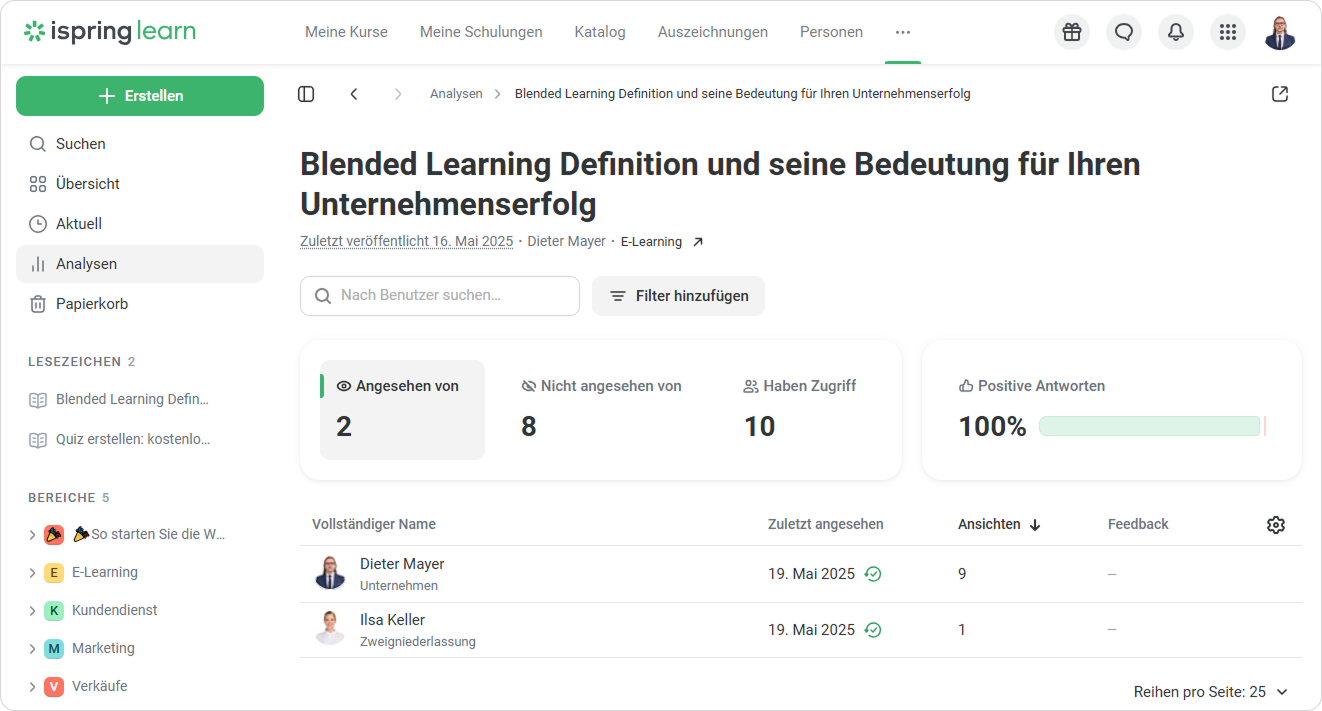The width and height of the screenshot is (1322, 711).
Task: Open Dieter Mayer's user row
Action: pyautogui.click(x=801, y=574)
